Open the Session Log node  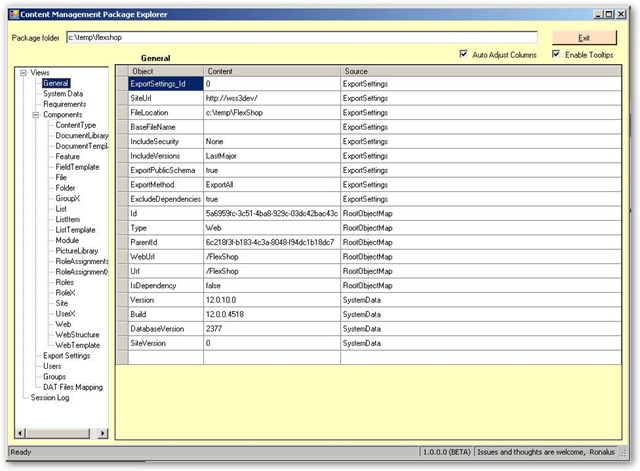[50, 398]
